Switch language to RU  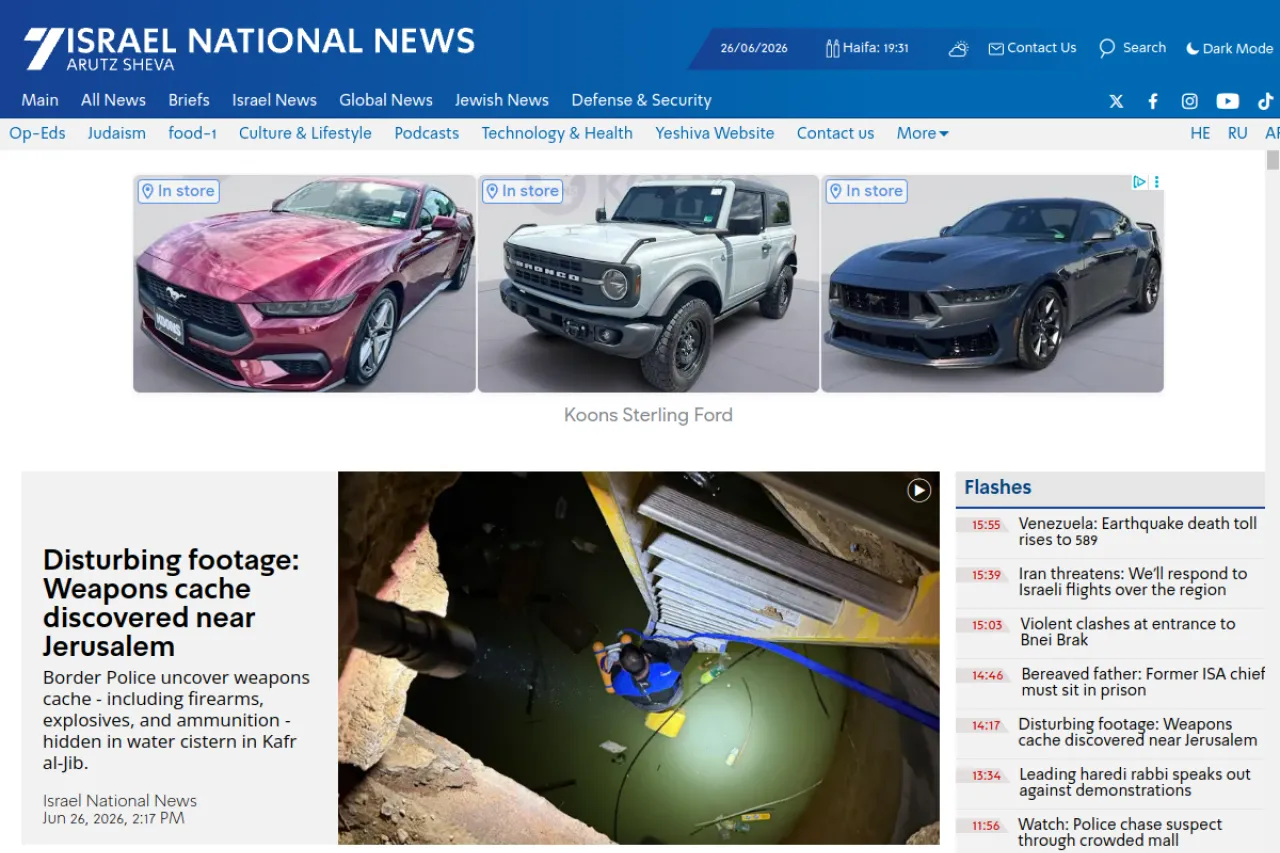pos(1238,133)
